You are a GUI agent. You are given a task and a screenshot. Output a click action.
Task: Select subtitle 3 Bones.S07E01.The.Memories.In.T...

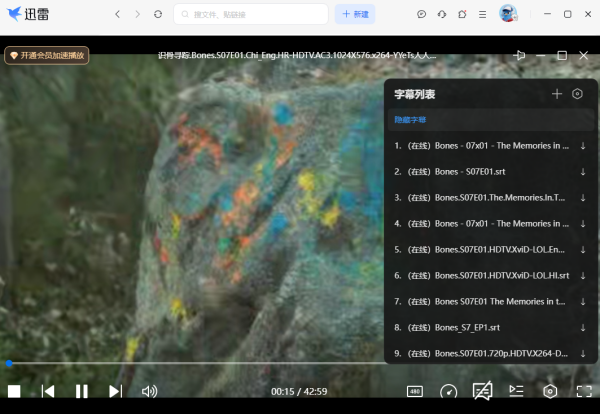click(x=491, y=198)
